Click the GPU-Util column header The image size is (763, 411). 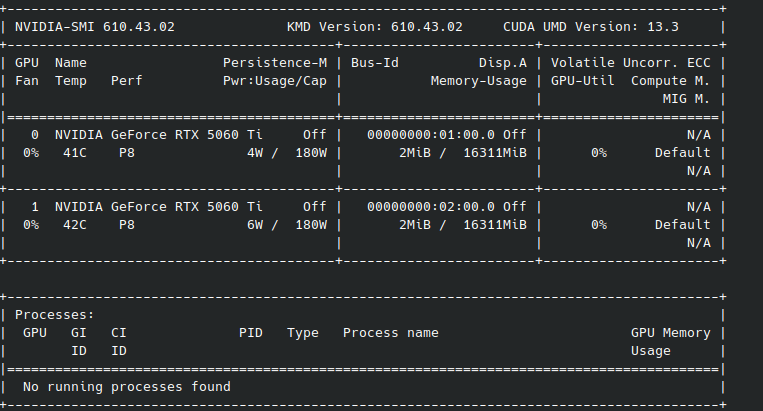coord(582,81)
